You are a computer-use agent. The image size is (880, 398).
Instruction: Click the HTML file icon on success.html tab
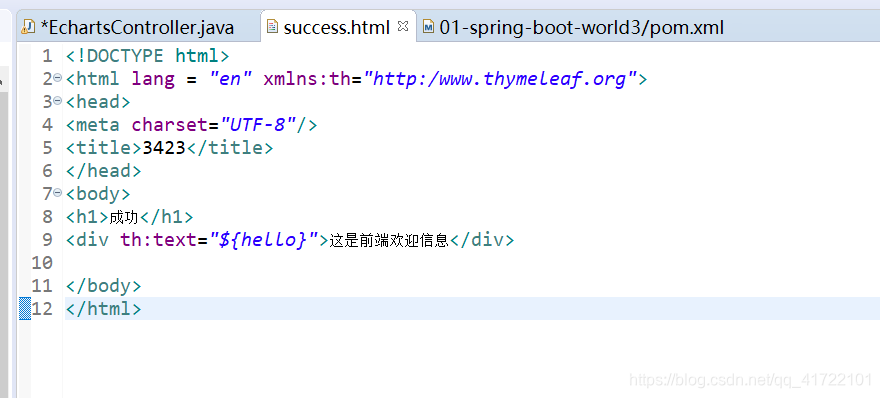pyautogui.click(x=273, y=26)
